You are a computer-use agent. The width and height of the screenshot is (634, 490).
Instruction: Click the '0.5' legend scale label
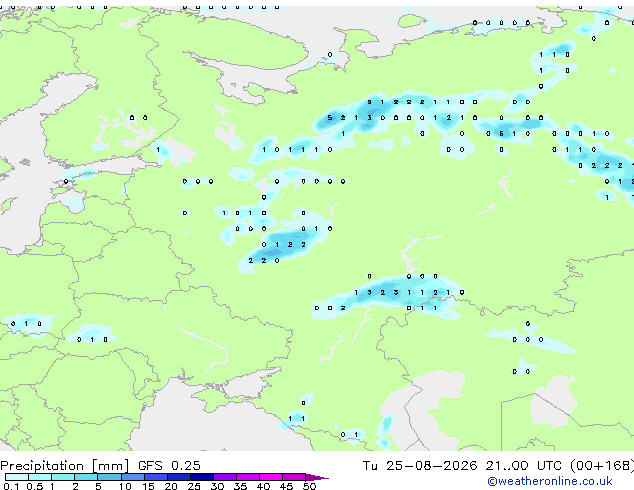pyautogui.click(x=35, y=486)
